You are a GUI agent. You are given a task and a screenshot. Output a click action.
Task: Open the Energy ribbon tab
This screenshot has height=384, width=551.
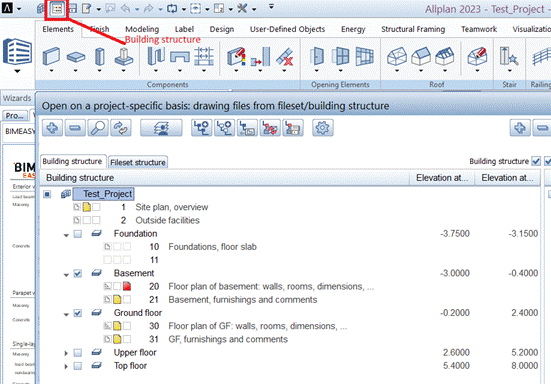tap(353, 29)
